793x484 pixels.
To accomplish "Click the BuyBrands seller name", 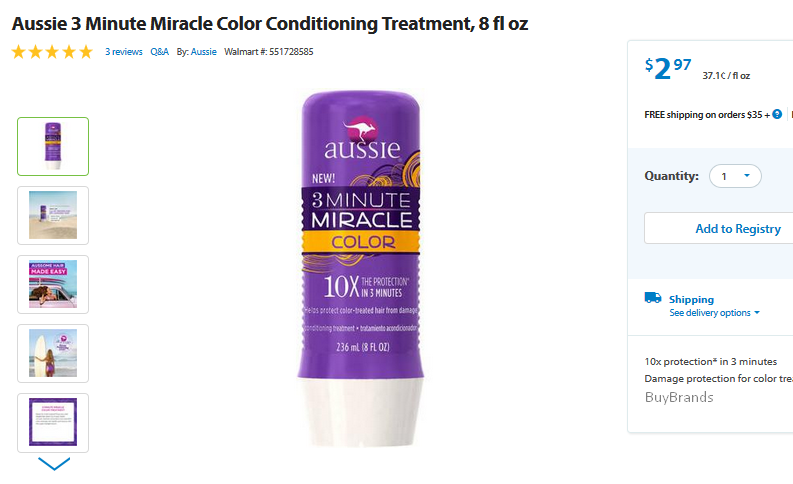I will tap(679, 398).
